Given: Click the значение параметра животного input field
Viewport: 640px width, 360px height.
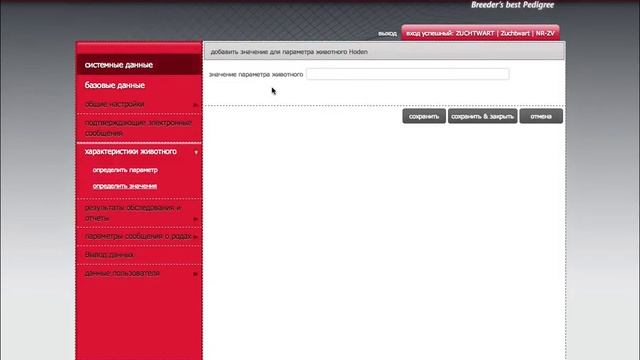Looking at the screenshot, I should 408,74.
